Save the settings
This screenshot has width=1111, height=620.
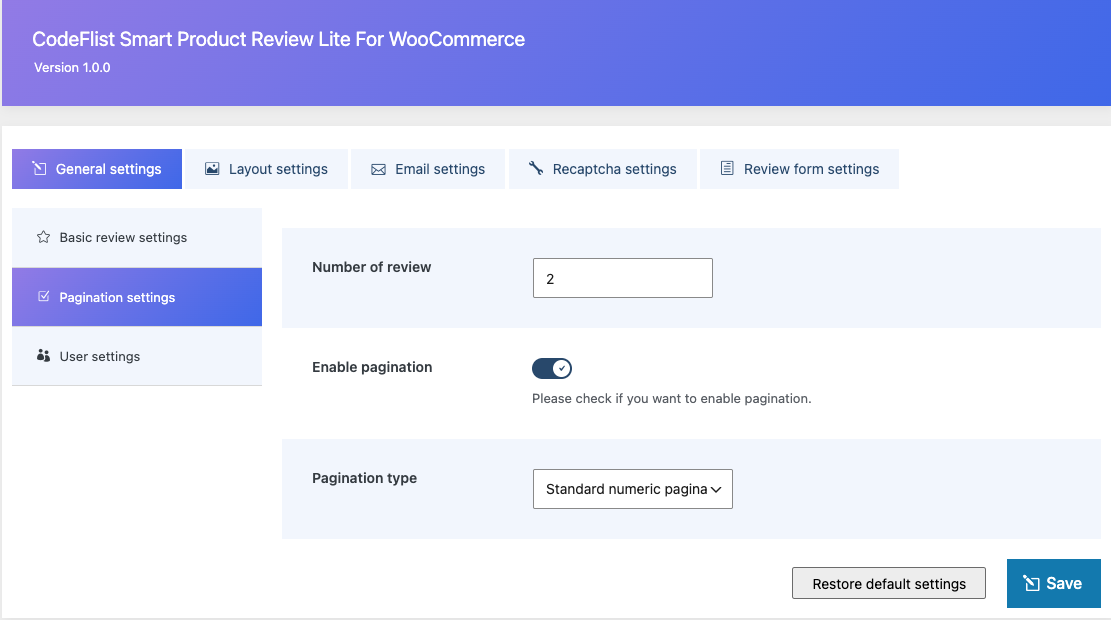[1054, 583]
